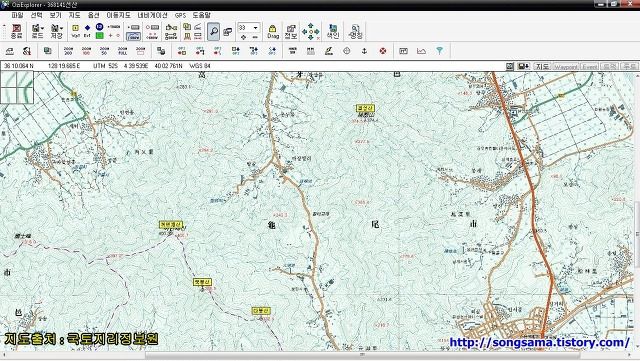
Task: Select the Wpt waypoint placement tool
Action: click(76, 31)
